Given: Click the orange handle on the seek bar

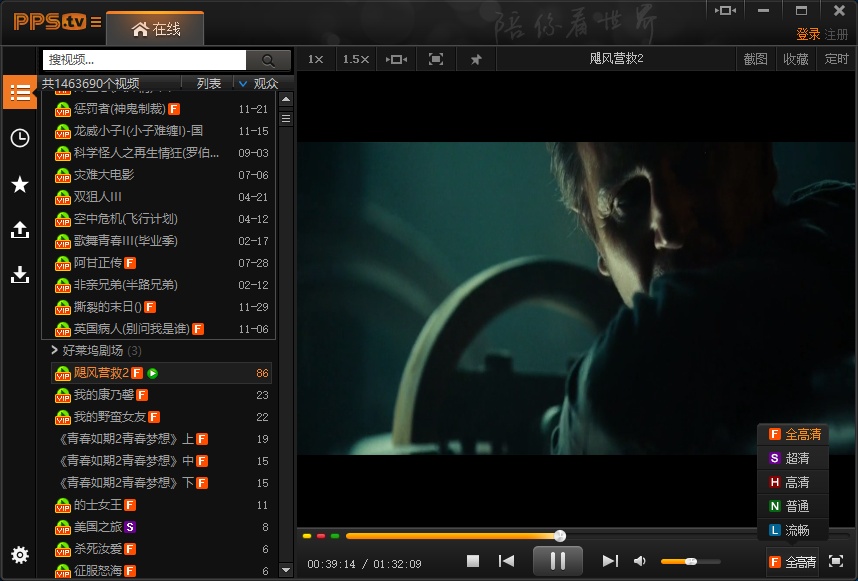Looking at the screenshot, I should click(x=560, y=536).
